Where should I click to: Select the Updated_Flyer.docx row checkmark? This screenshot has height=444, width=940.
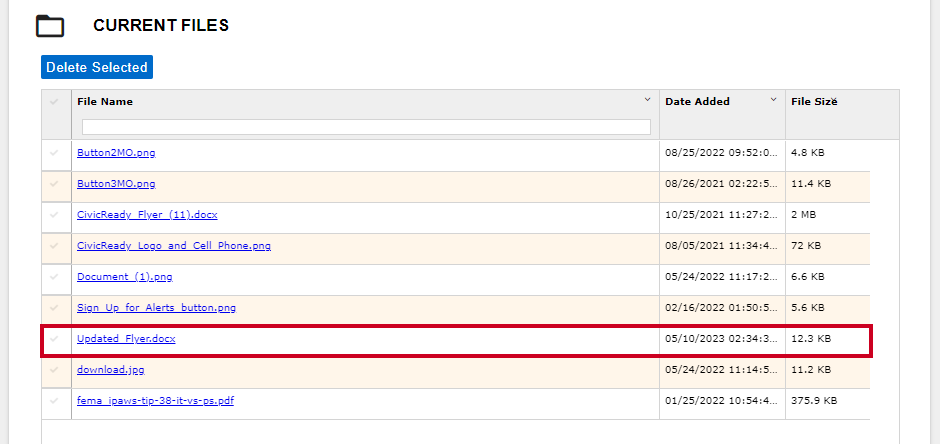54,339
